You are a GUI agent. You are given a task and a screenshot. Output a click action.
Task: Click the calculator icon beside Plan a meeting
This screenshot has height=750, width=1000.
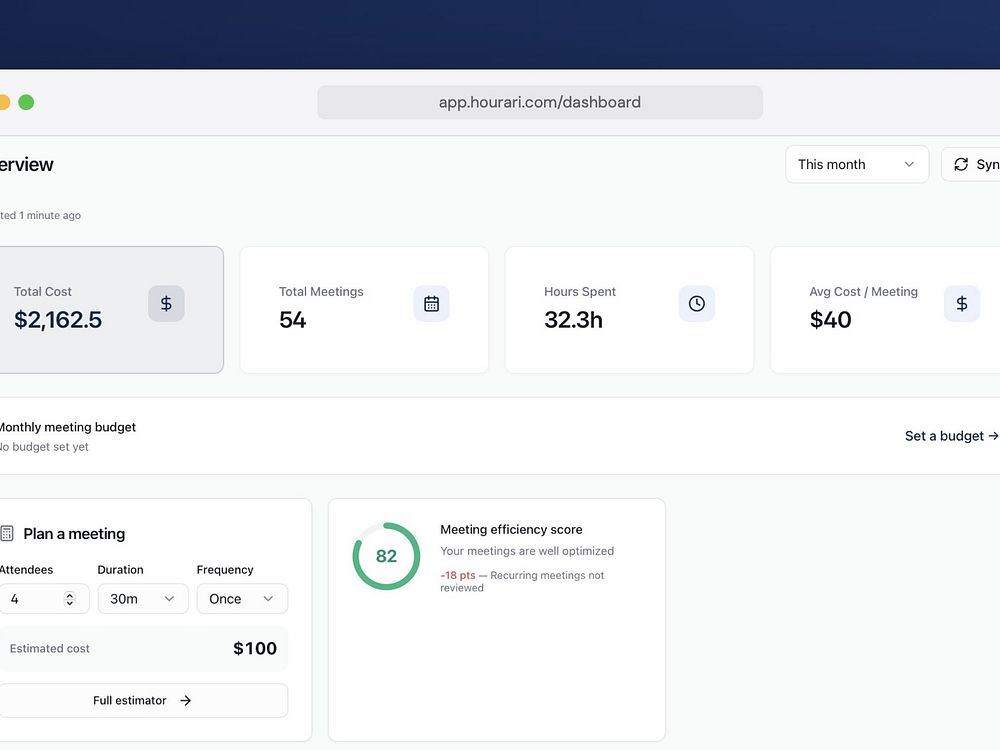(7, 533)
